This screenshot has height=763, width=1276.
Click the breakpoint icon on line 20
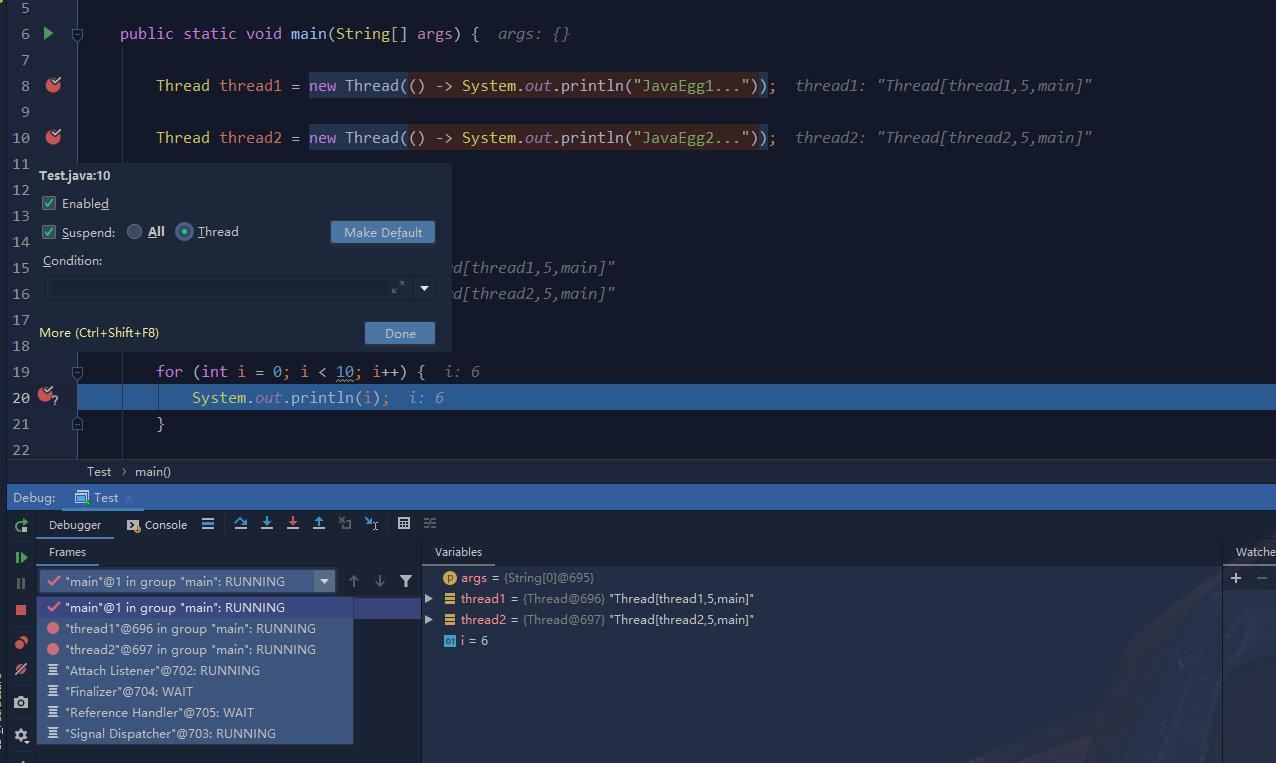47,397
